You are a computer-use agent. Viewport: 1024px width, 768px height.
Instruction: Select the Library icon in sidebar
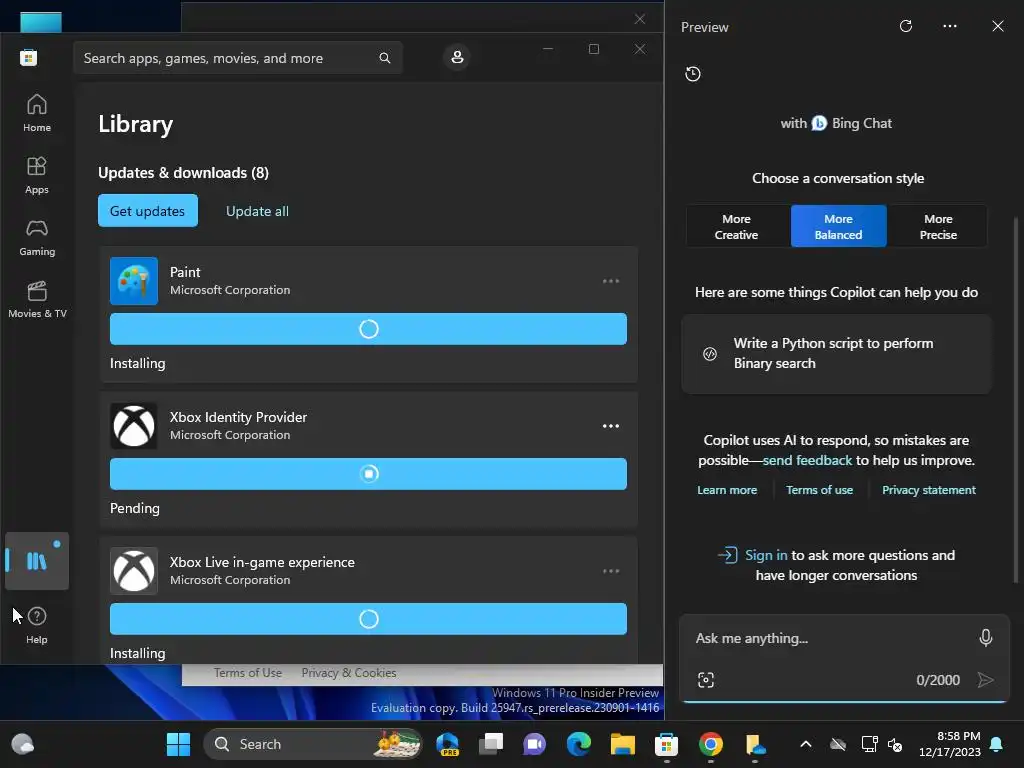tap(37, 561)
